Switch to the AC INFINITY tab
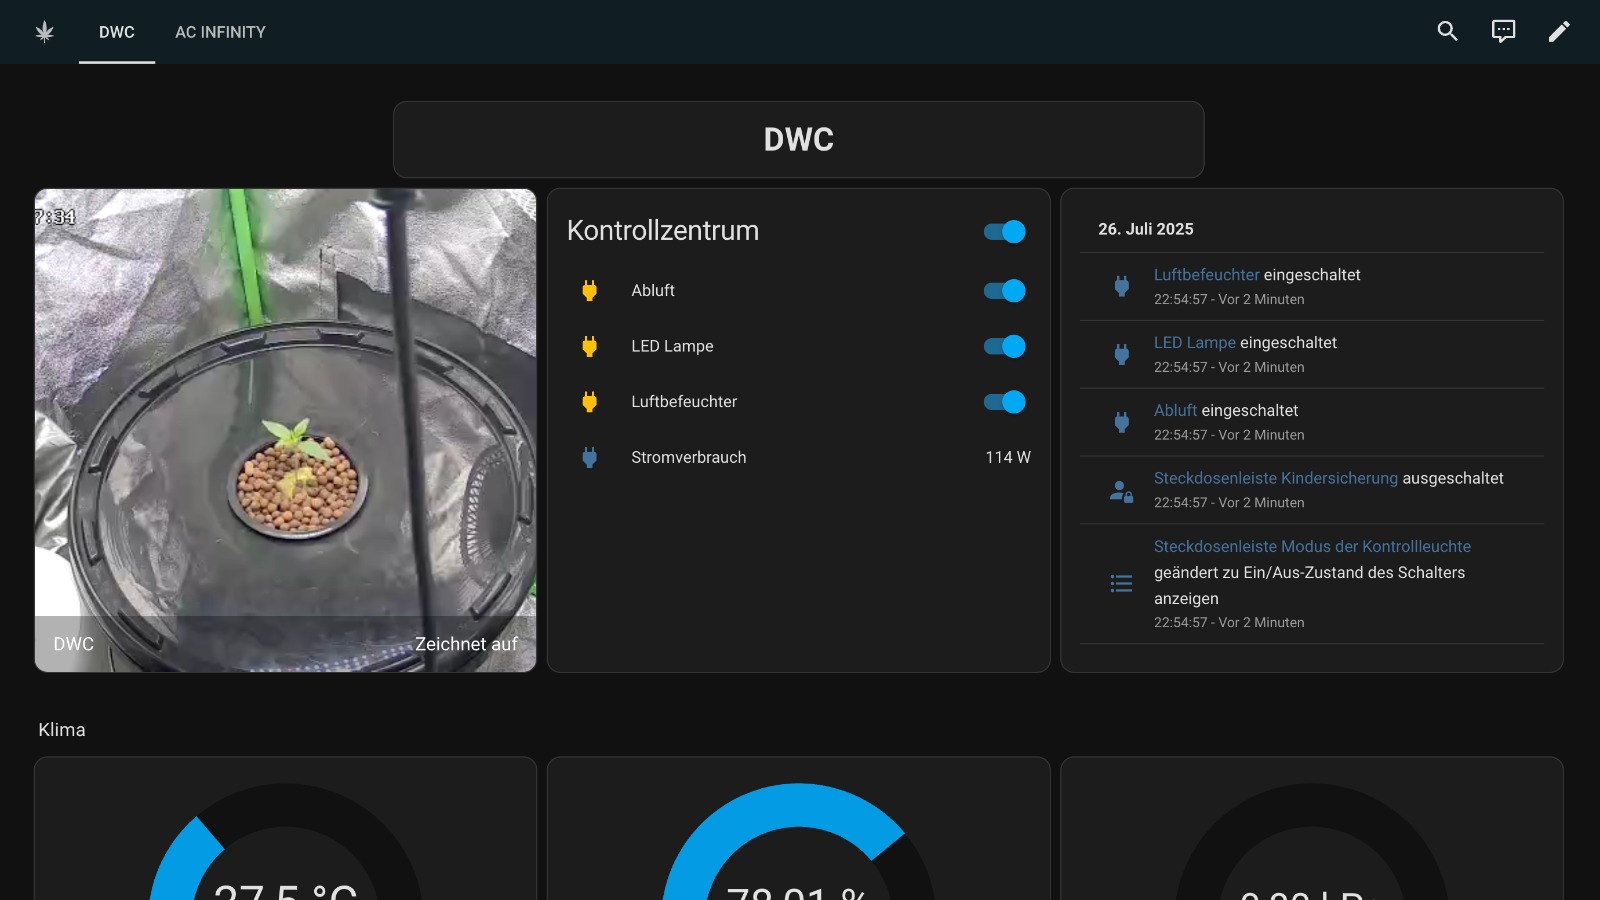The image size is (1600, 900). click(x=220, y=32)
